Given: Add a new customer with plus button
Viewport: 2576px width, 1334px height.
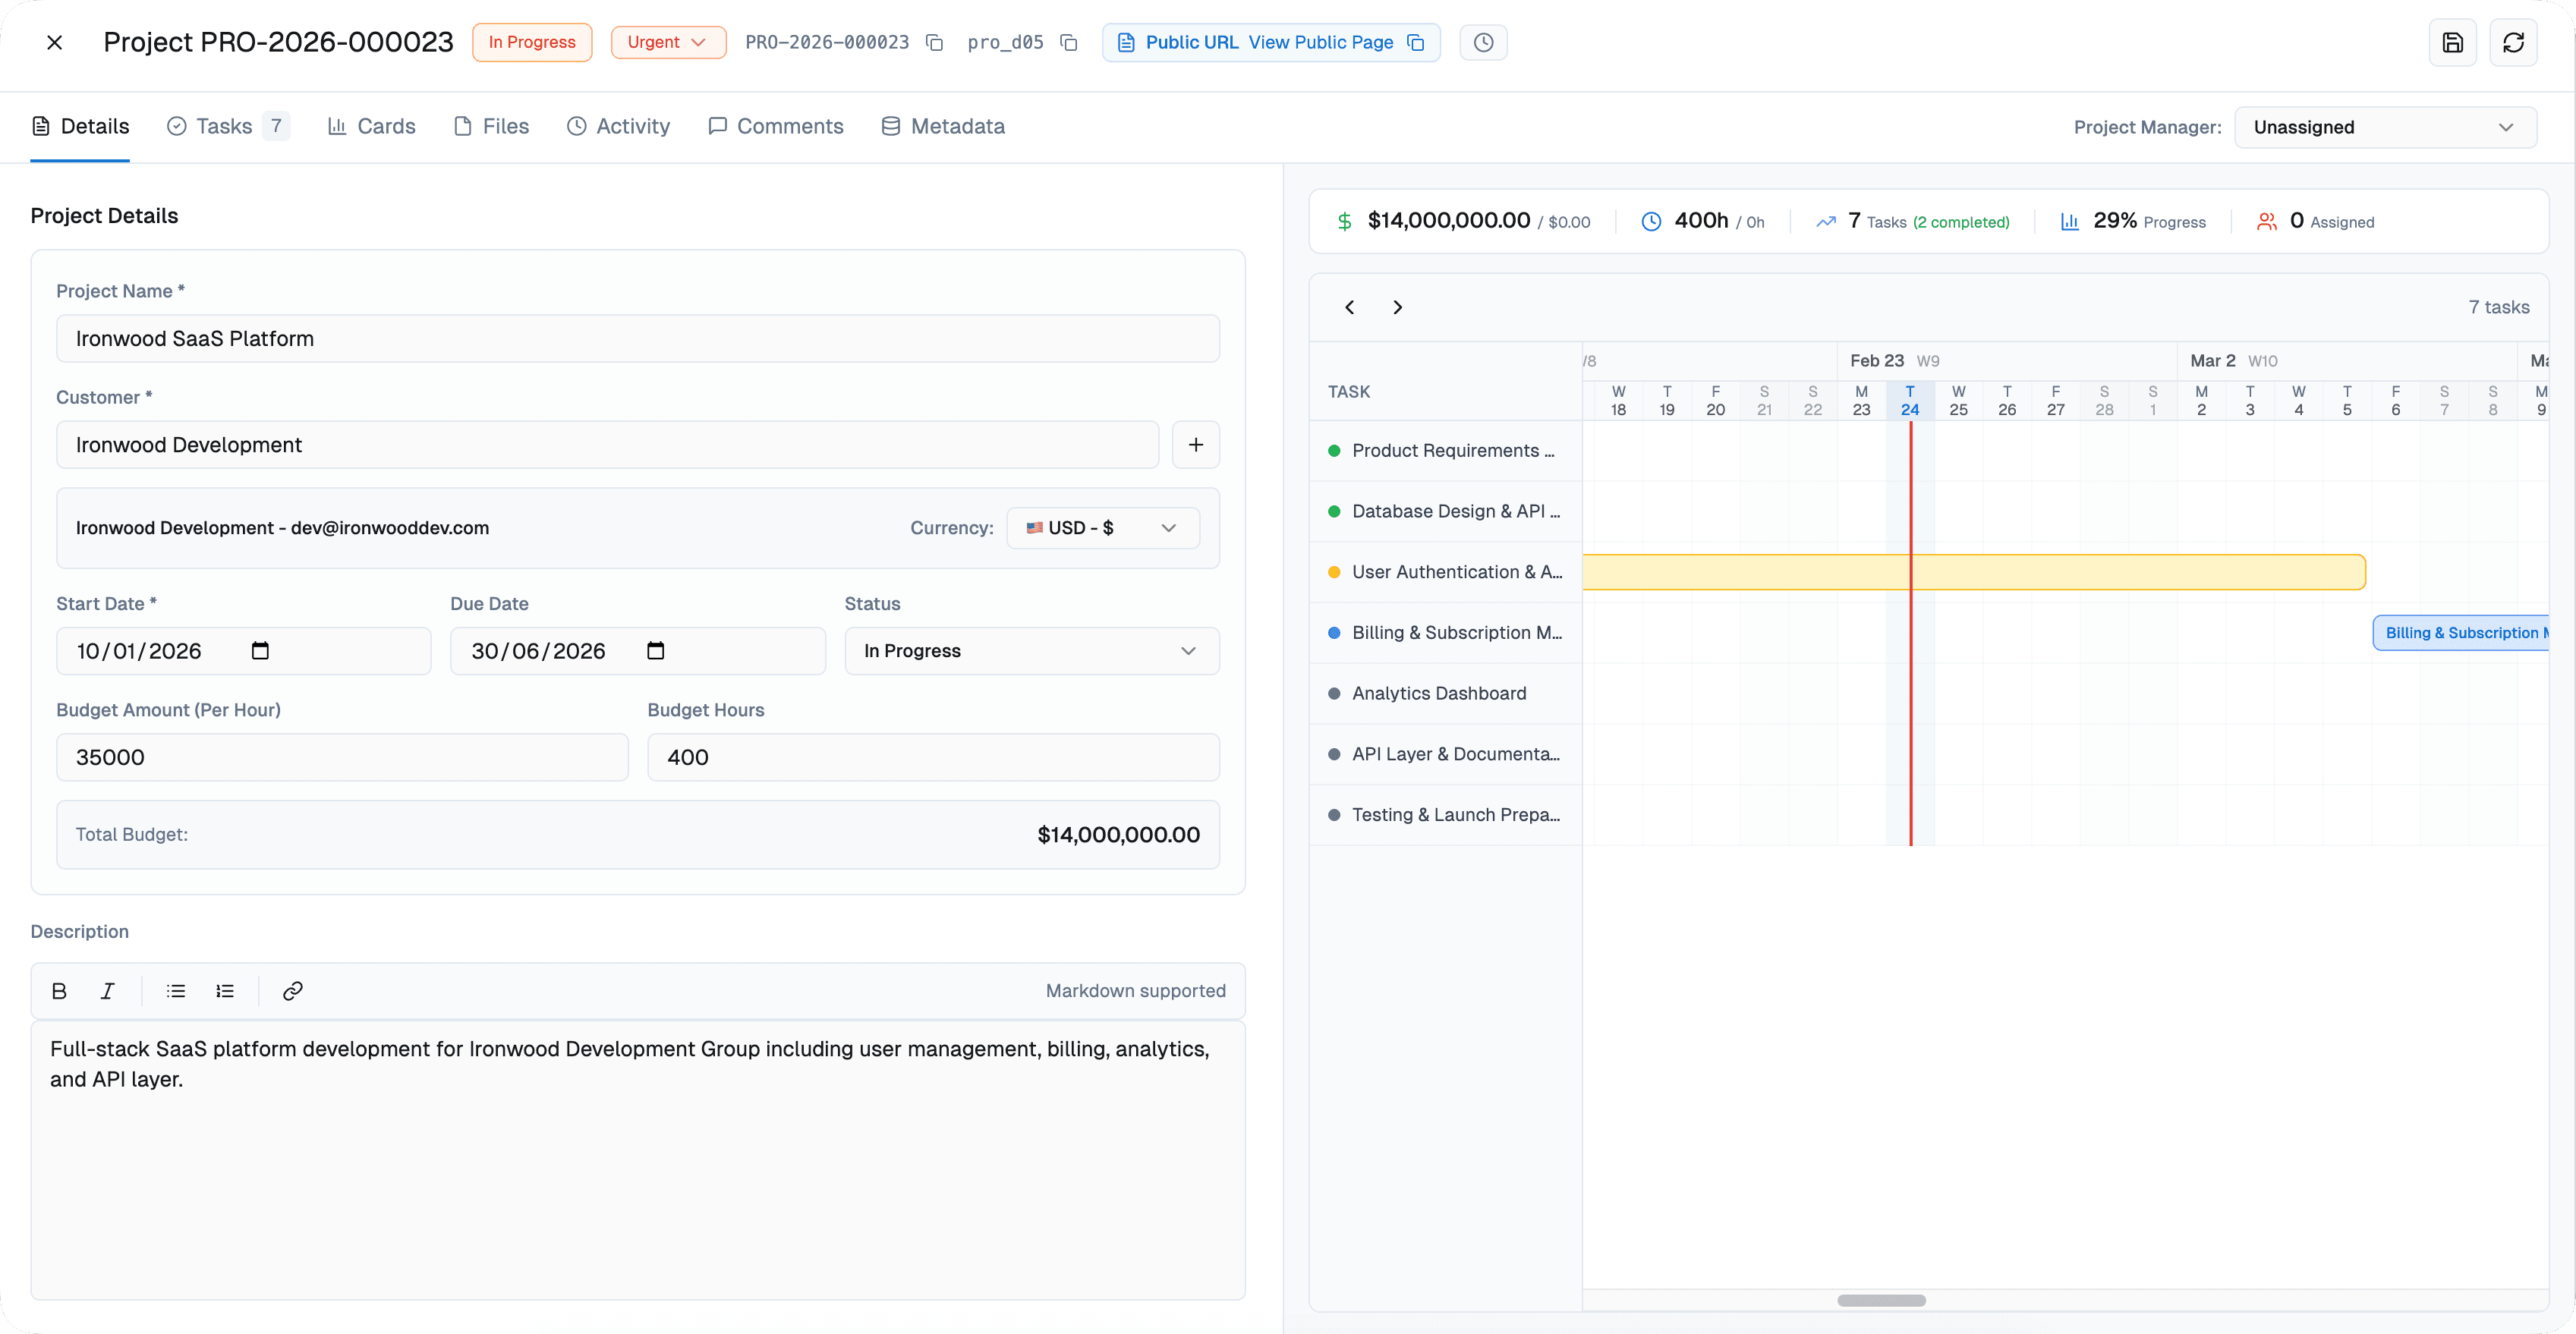Looking at the screenshot, I should [x=1196, y=444].
